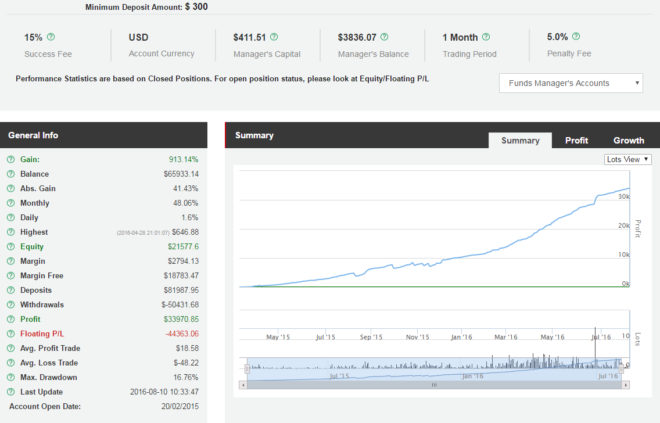Click right arrow of chart scrollbar
This screenshot has height=423, width=660.
point(627,383)
